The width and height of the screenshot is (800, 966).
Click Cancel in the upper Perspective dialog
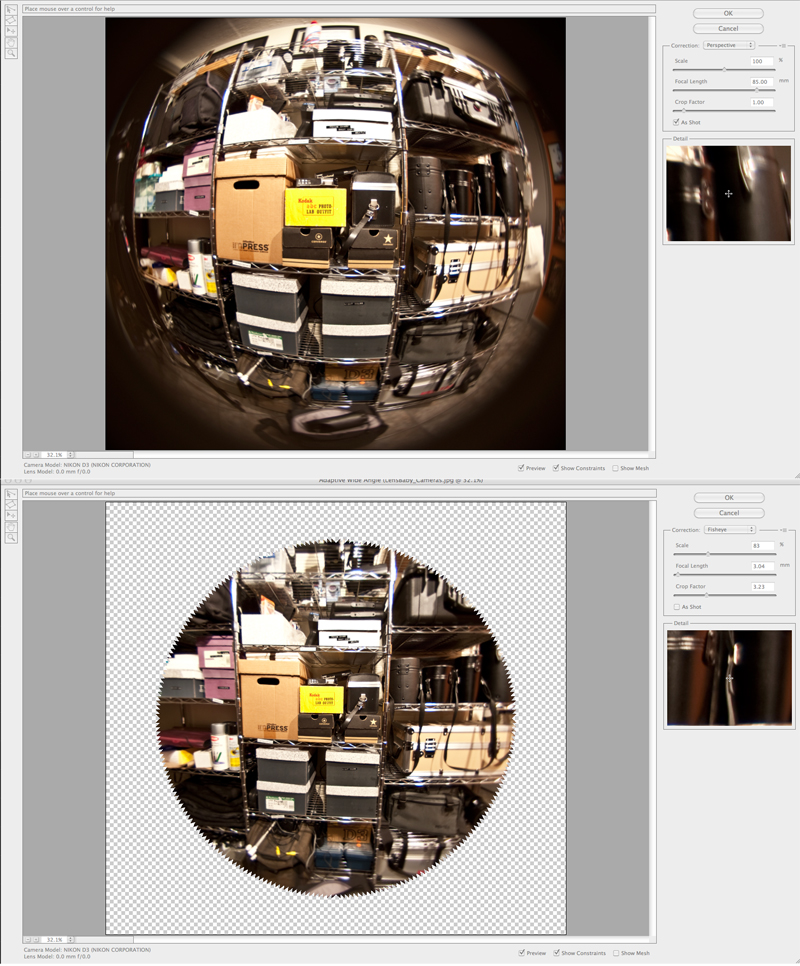728,28
